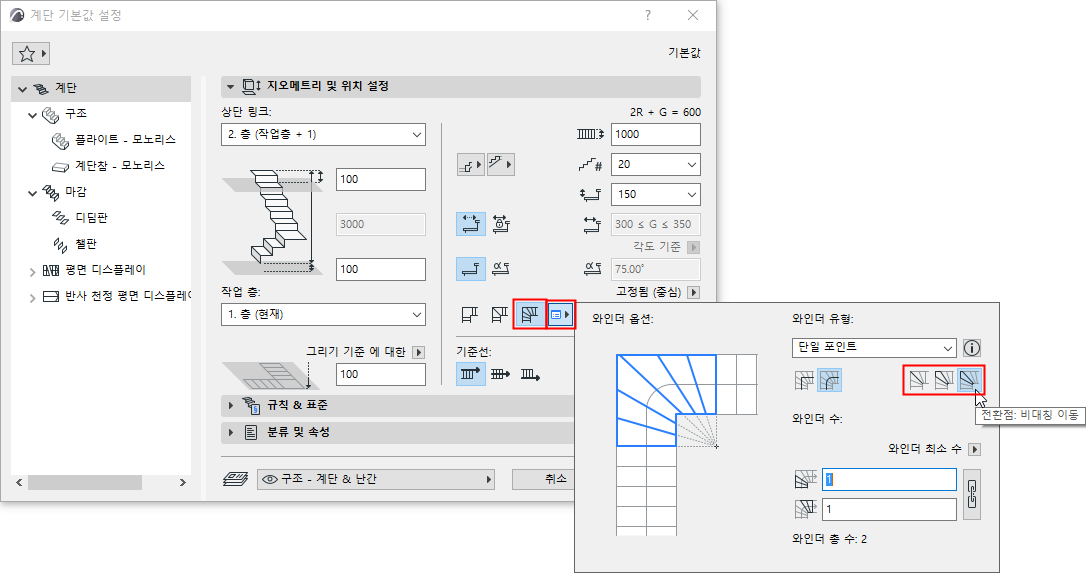Collapse the 구조 tree node
The image size is (1086, 573).
33,114
